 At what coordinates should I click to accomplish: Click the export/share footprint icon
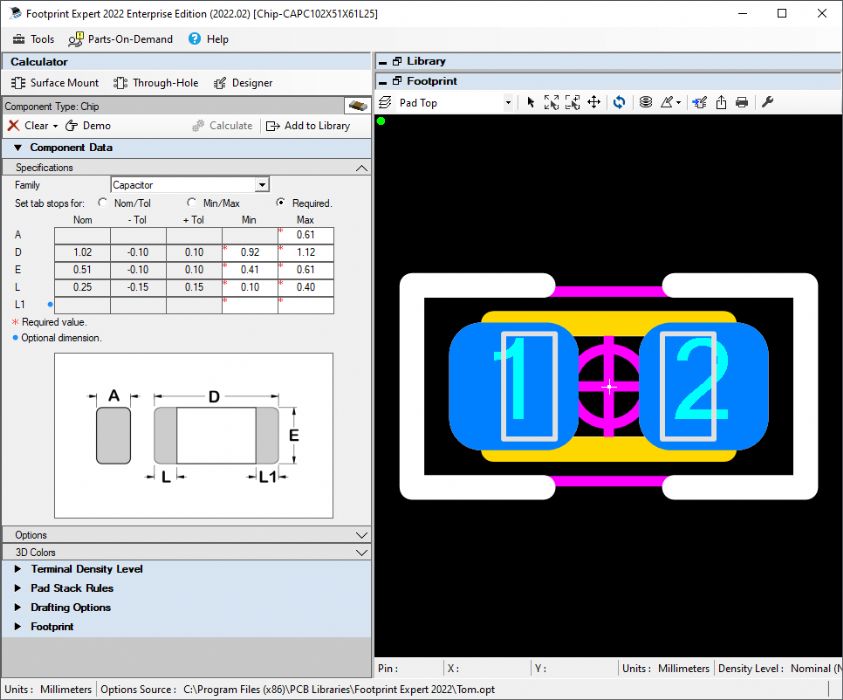pyautogui.click(x=720, y=102)
